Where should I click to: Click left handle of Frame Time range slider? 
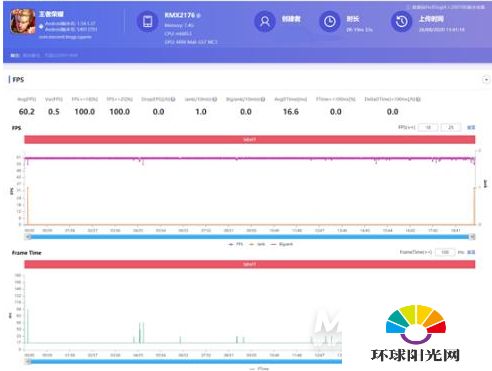tap(28, 362)
